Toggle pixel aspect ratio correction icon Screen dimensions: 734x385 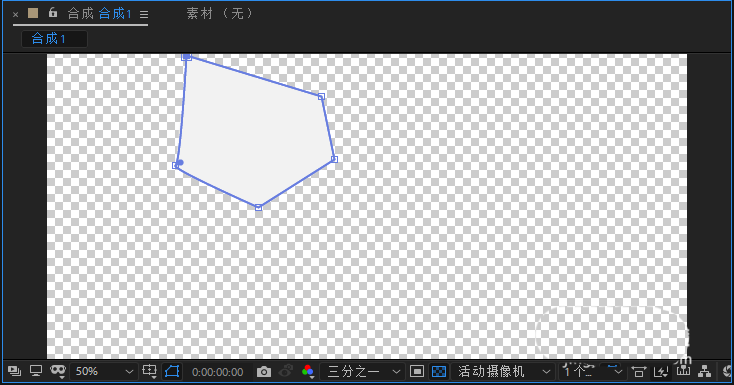[638, 372]
